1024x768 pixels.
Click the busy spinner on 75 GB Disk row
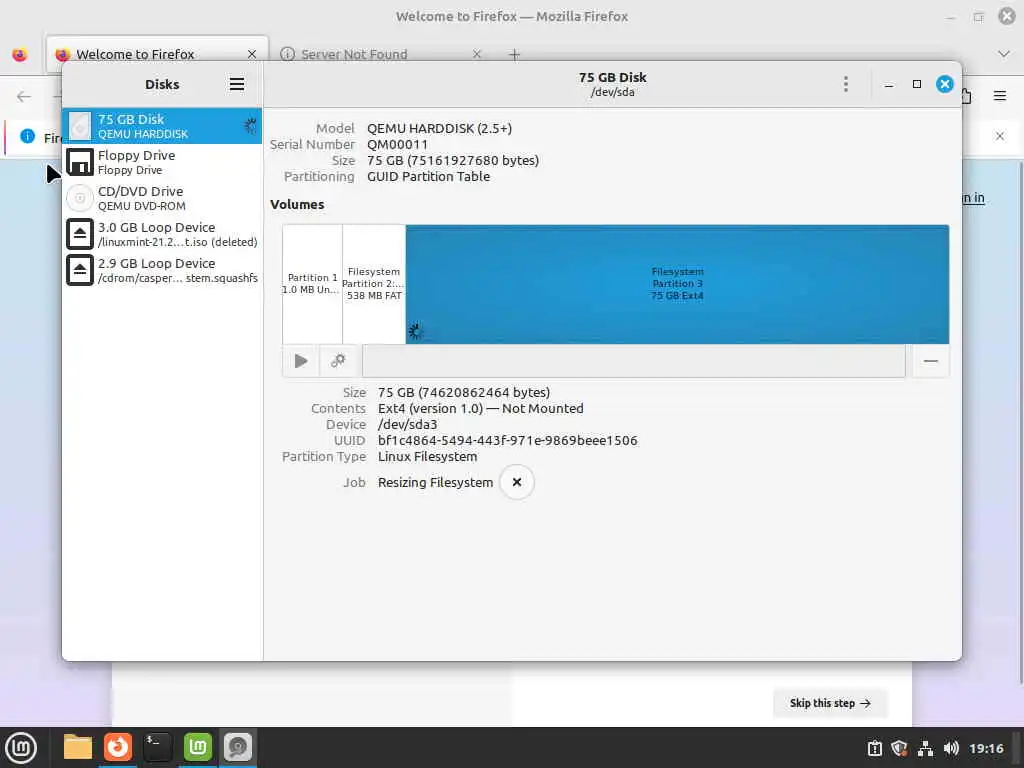250,125
